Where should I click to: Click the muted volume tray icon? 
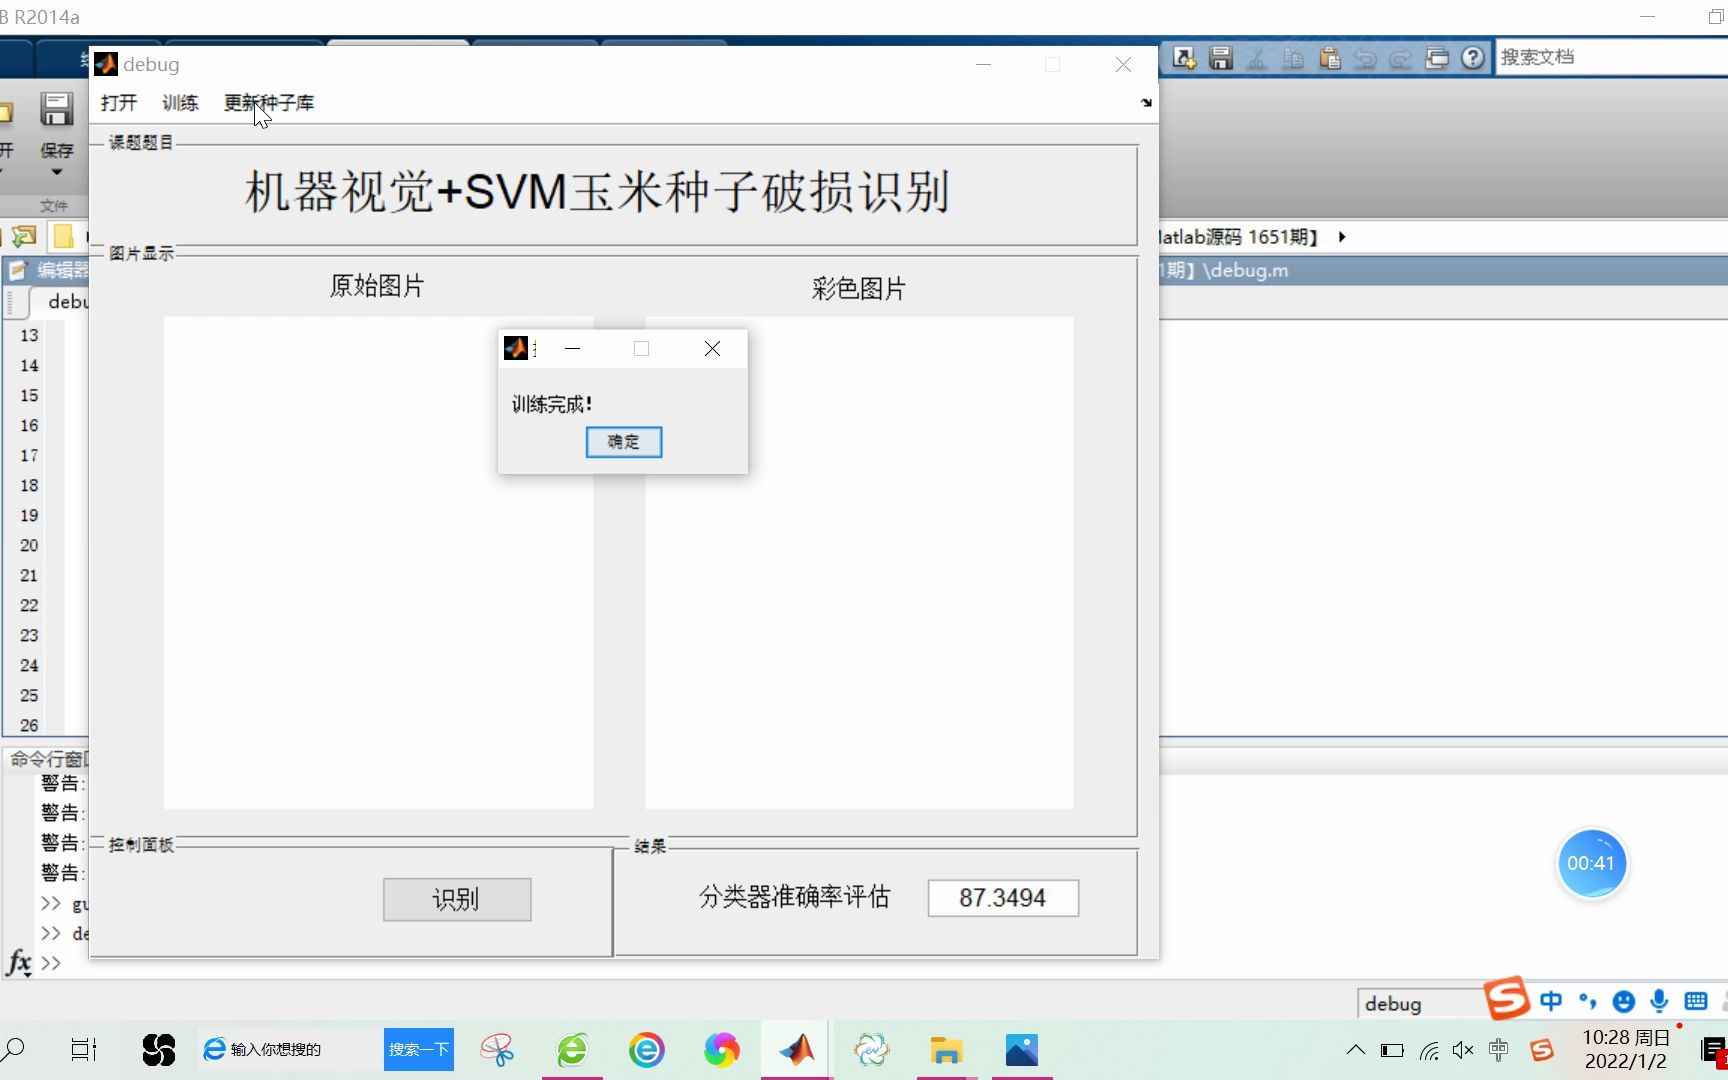[x=1463, y=1050]
